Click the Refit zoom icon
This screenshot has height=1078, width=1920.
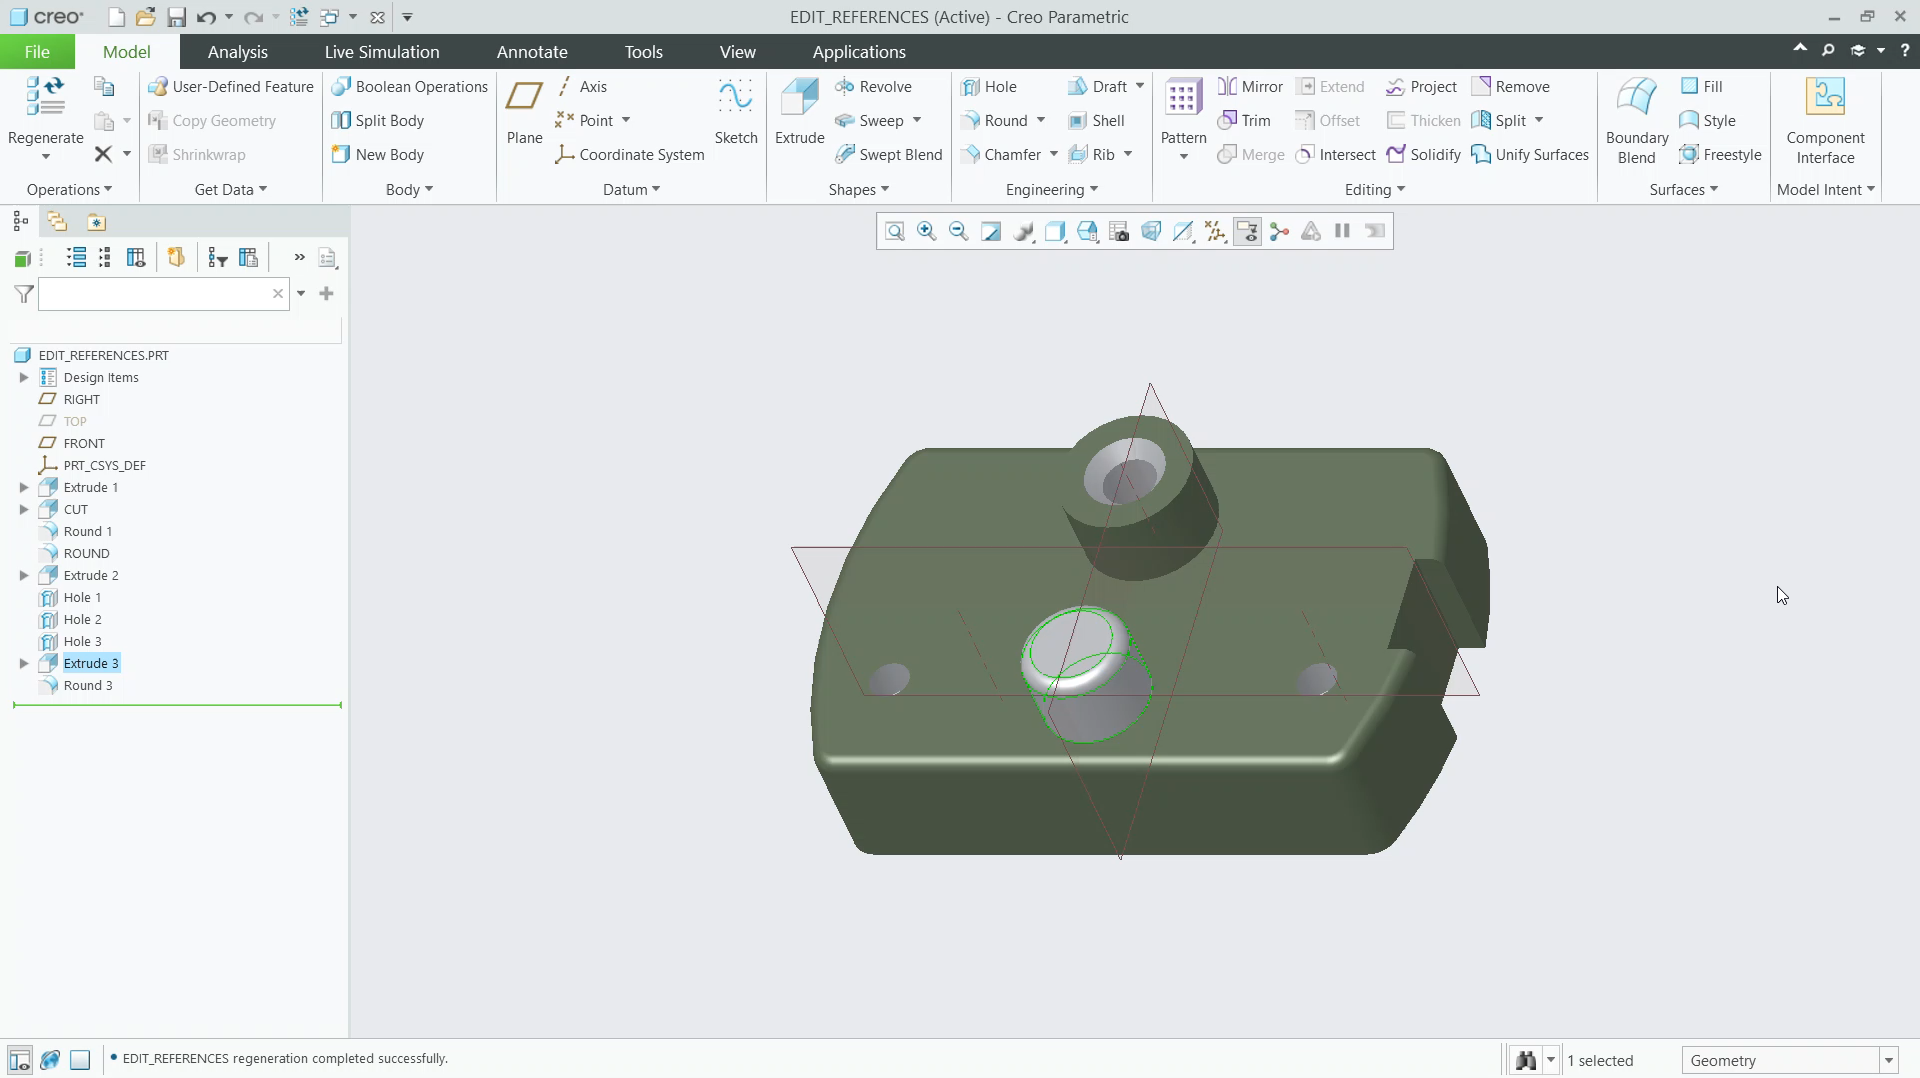[x=895, y=232]
